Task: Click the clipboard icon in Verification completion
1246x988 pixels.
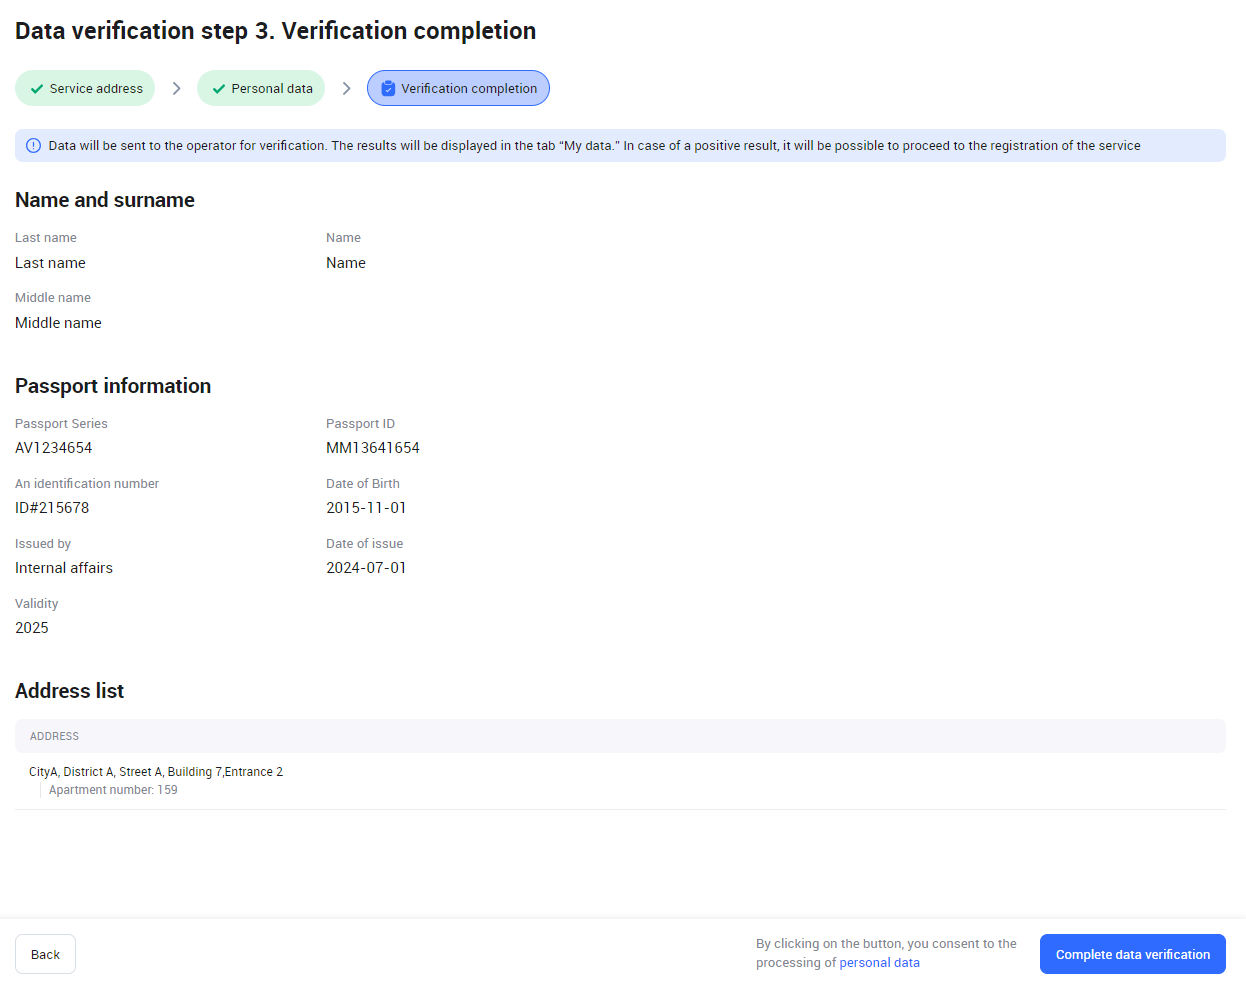Action: point(388,89)
